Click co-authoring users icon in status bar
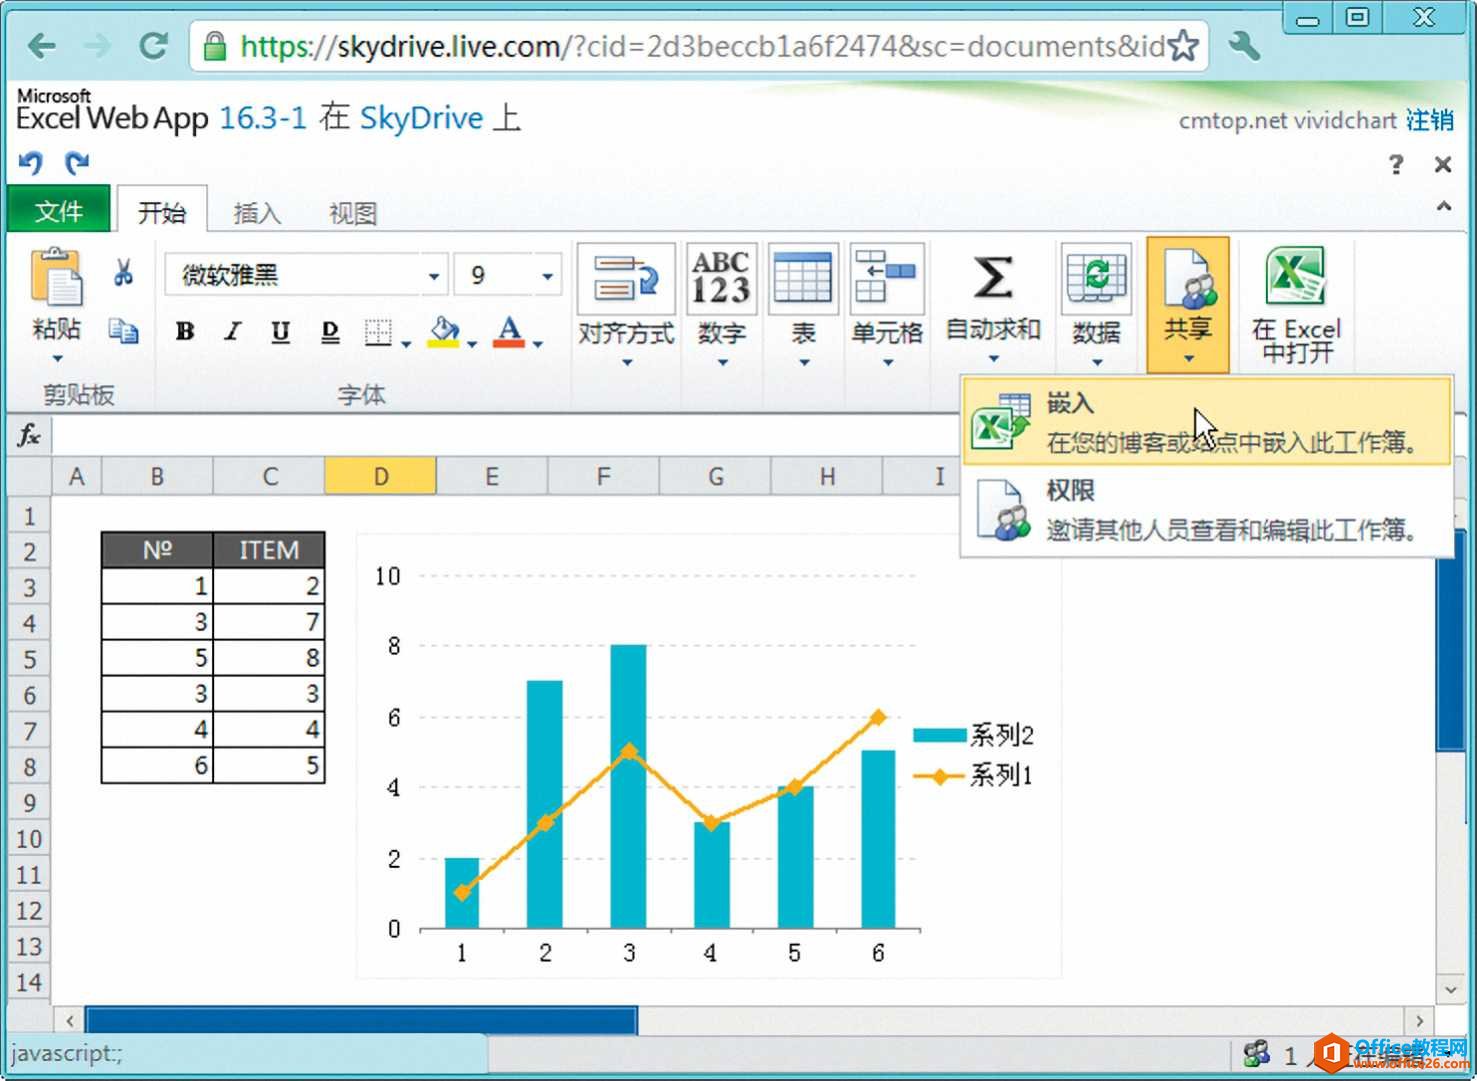This screenshot has width=1477, height=1081. [1255, 1053]
